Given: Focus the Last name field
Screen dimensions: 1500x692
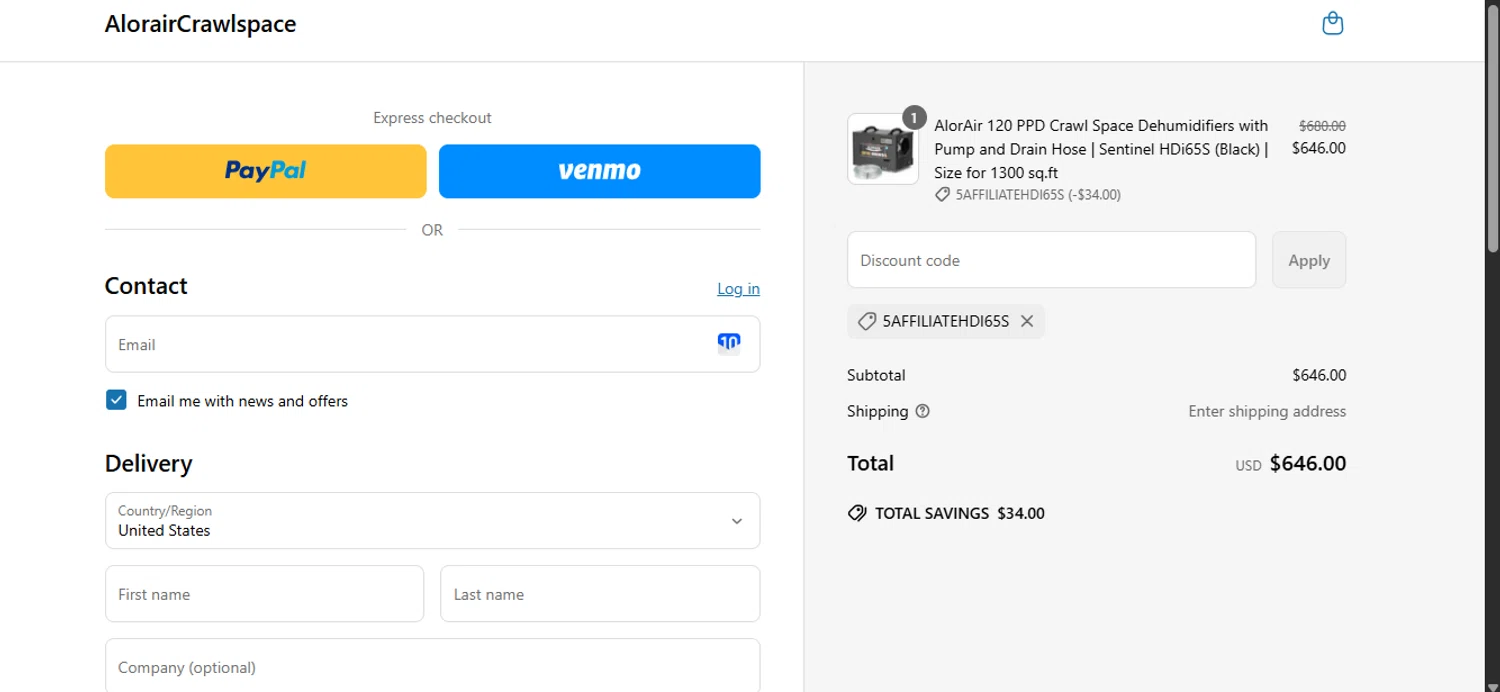Looking at the screenshot, I should pos(600,594).
